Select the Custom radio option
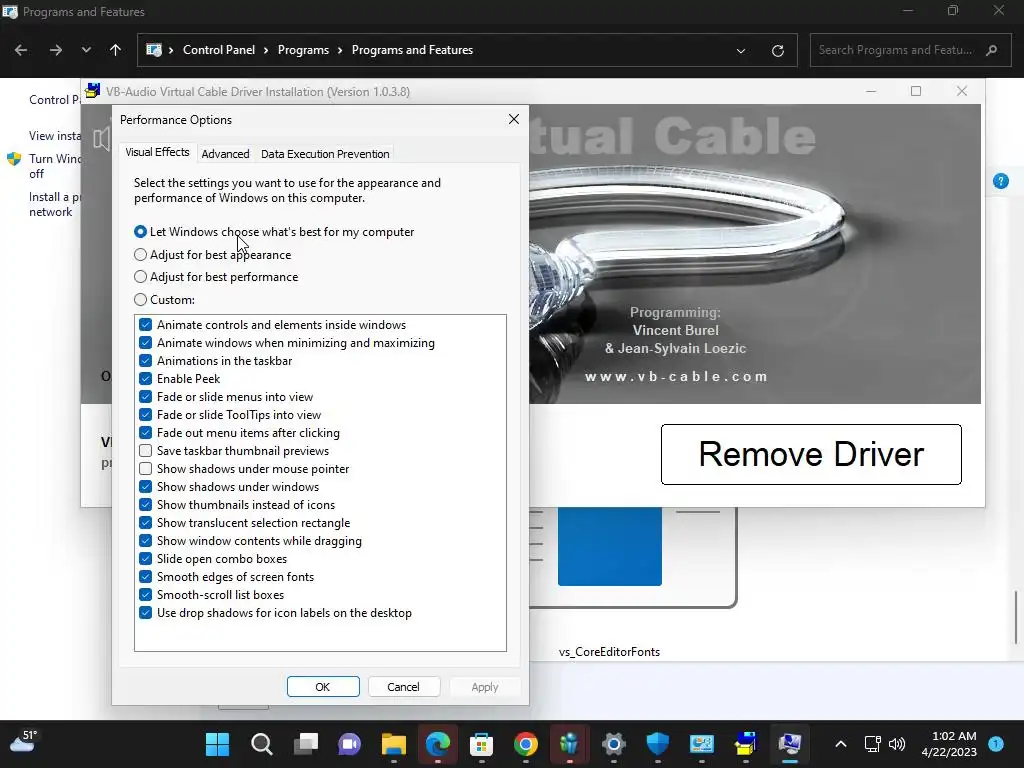The width and height of the screenshot is (1024, 768). (x=140, y=300)
